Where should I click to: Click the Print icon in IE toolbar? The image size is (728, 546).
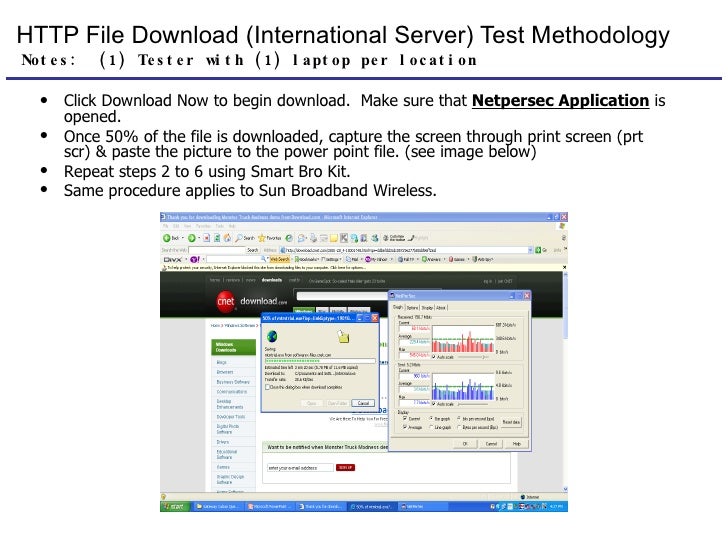tap(314, 238)
